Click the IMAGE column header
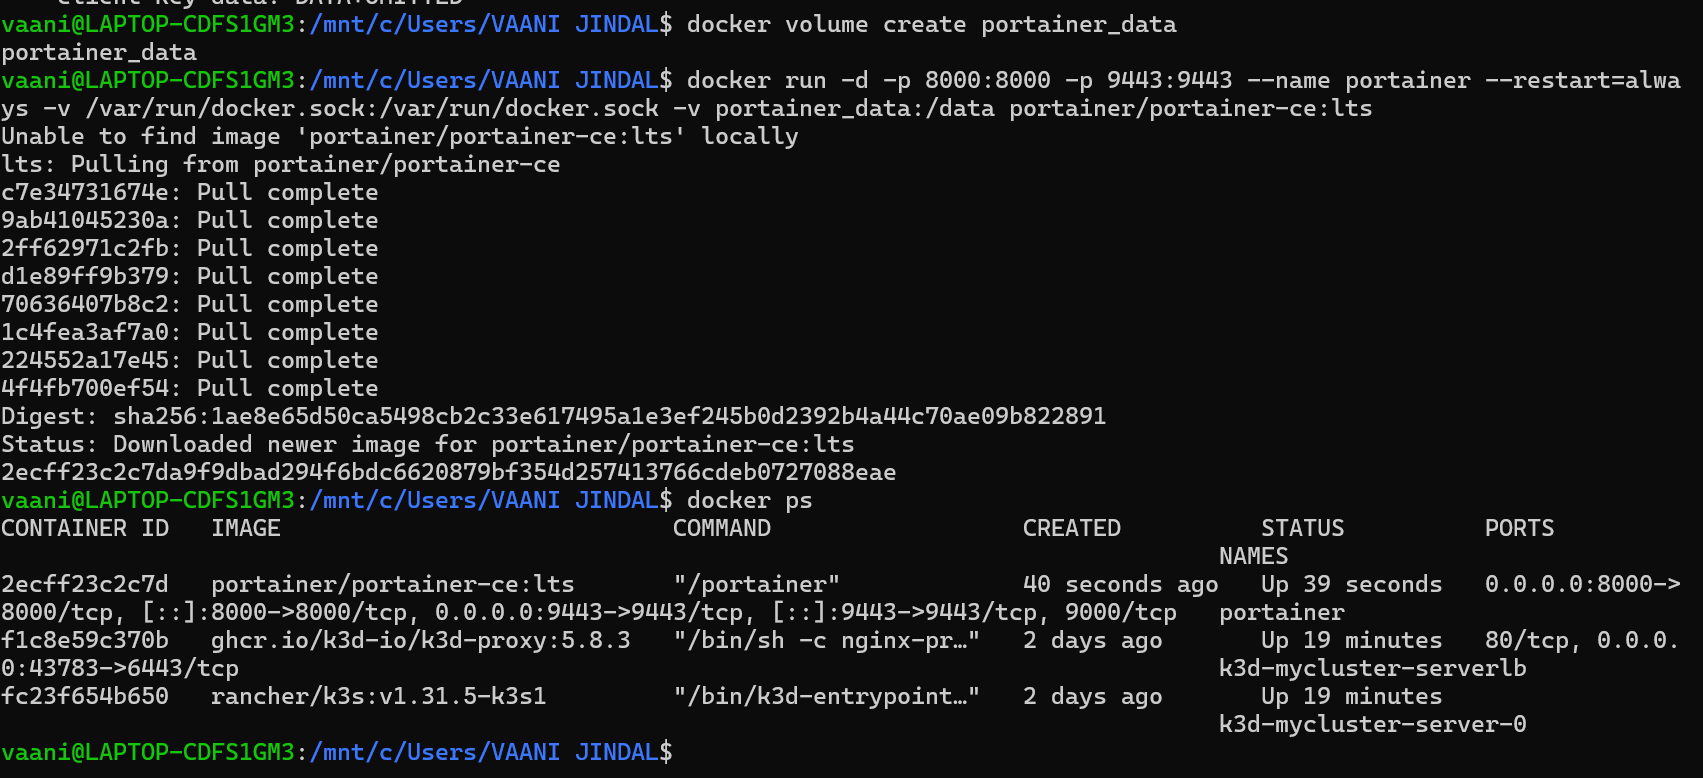1703x778 pixels. point(245,528)
